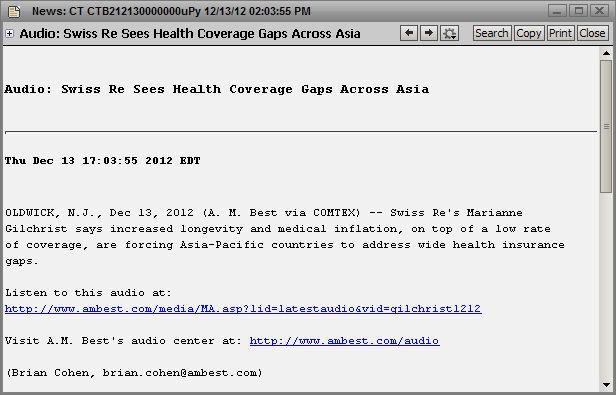Click the Search button
The height and width of the screenshot is (395, 616).
pyautogui.click(x=492, y=33)
